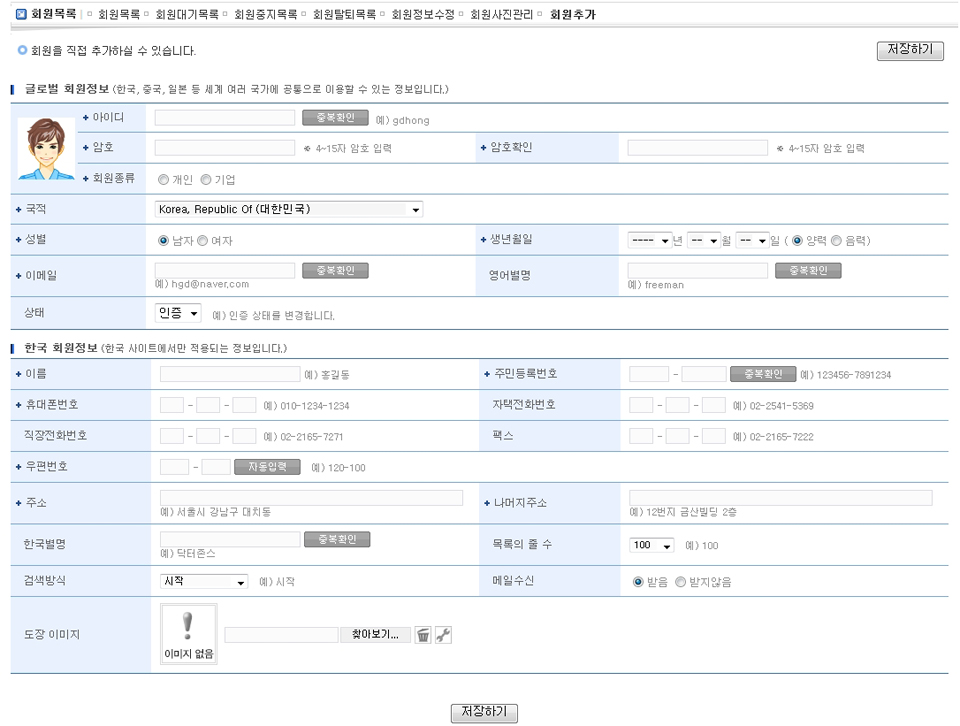This screenshot has width=960, height=726.
Task: Go to the 회원대기목록 tab
Action: tap(186, 15)
